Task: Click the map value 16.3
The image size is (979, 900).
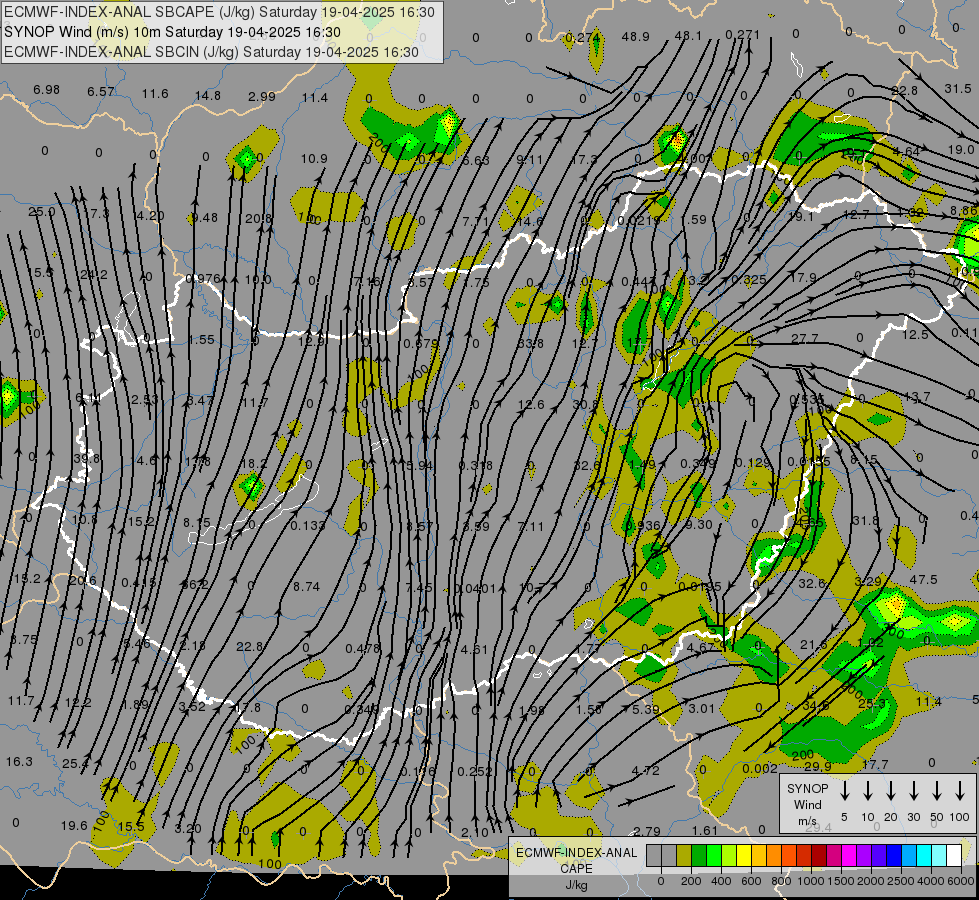Action: [x=19, y=762]
